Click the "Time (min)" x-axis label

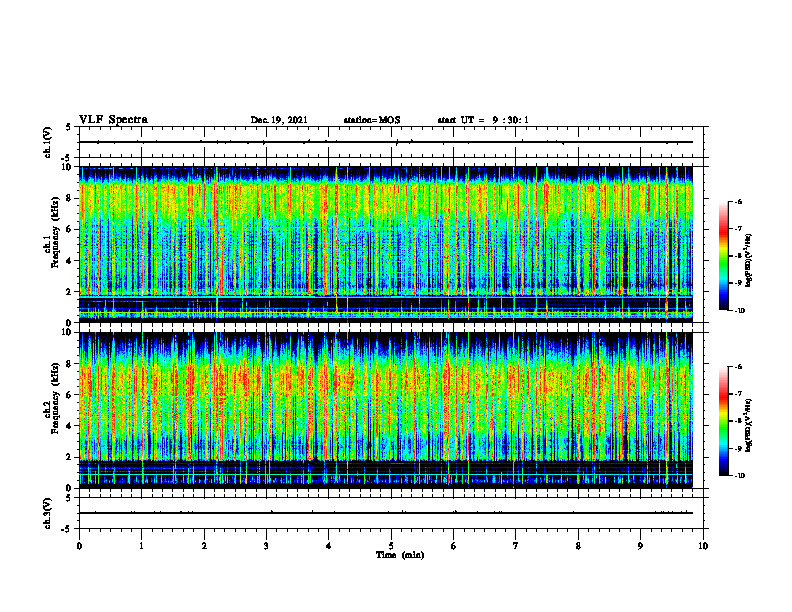pos(400,555)
